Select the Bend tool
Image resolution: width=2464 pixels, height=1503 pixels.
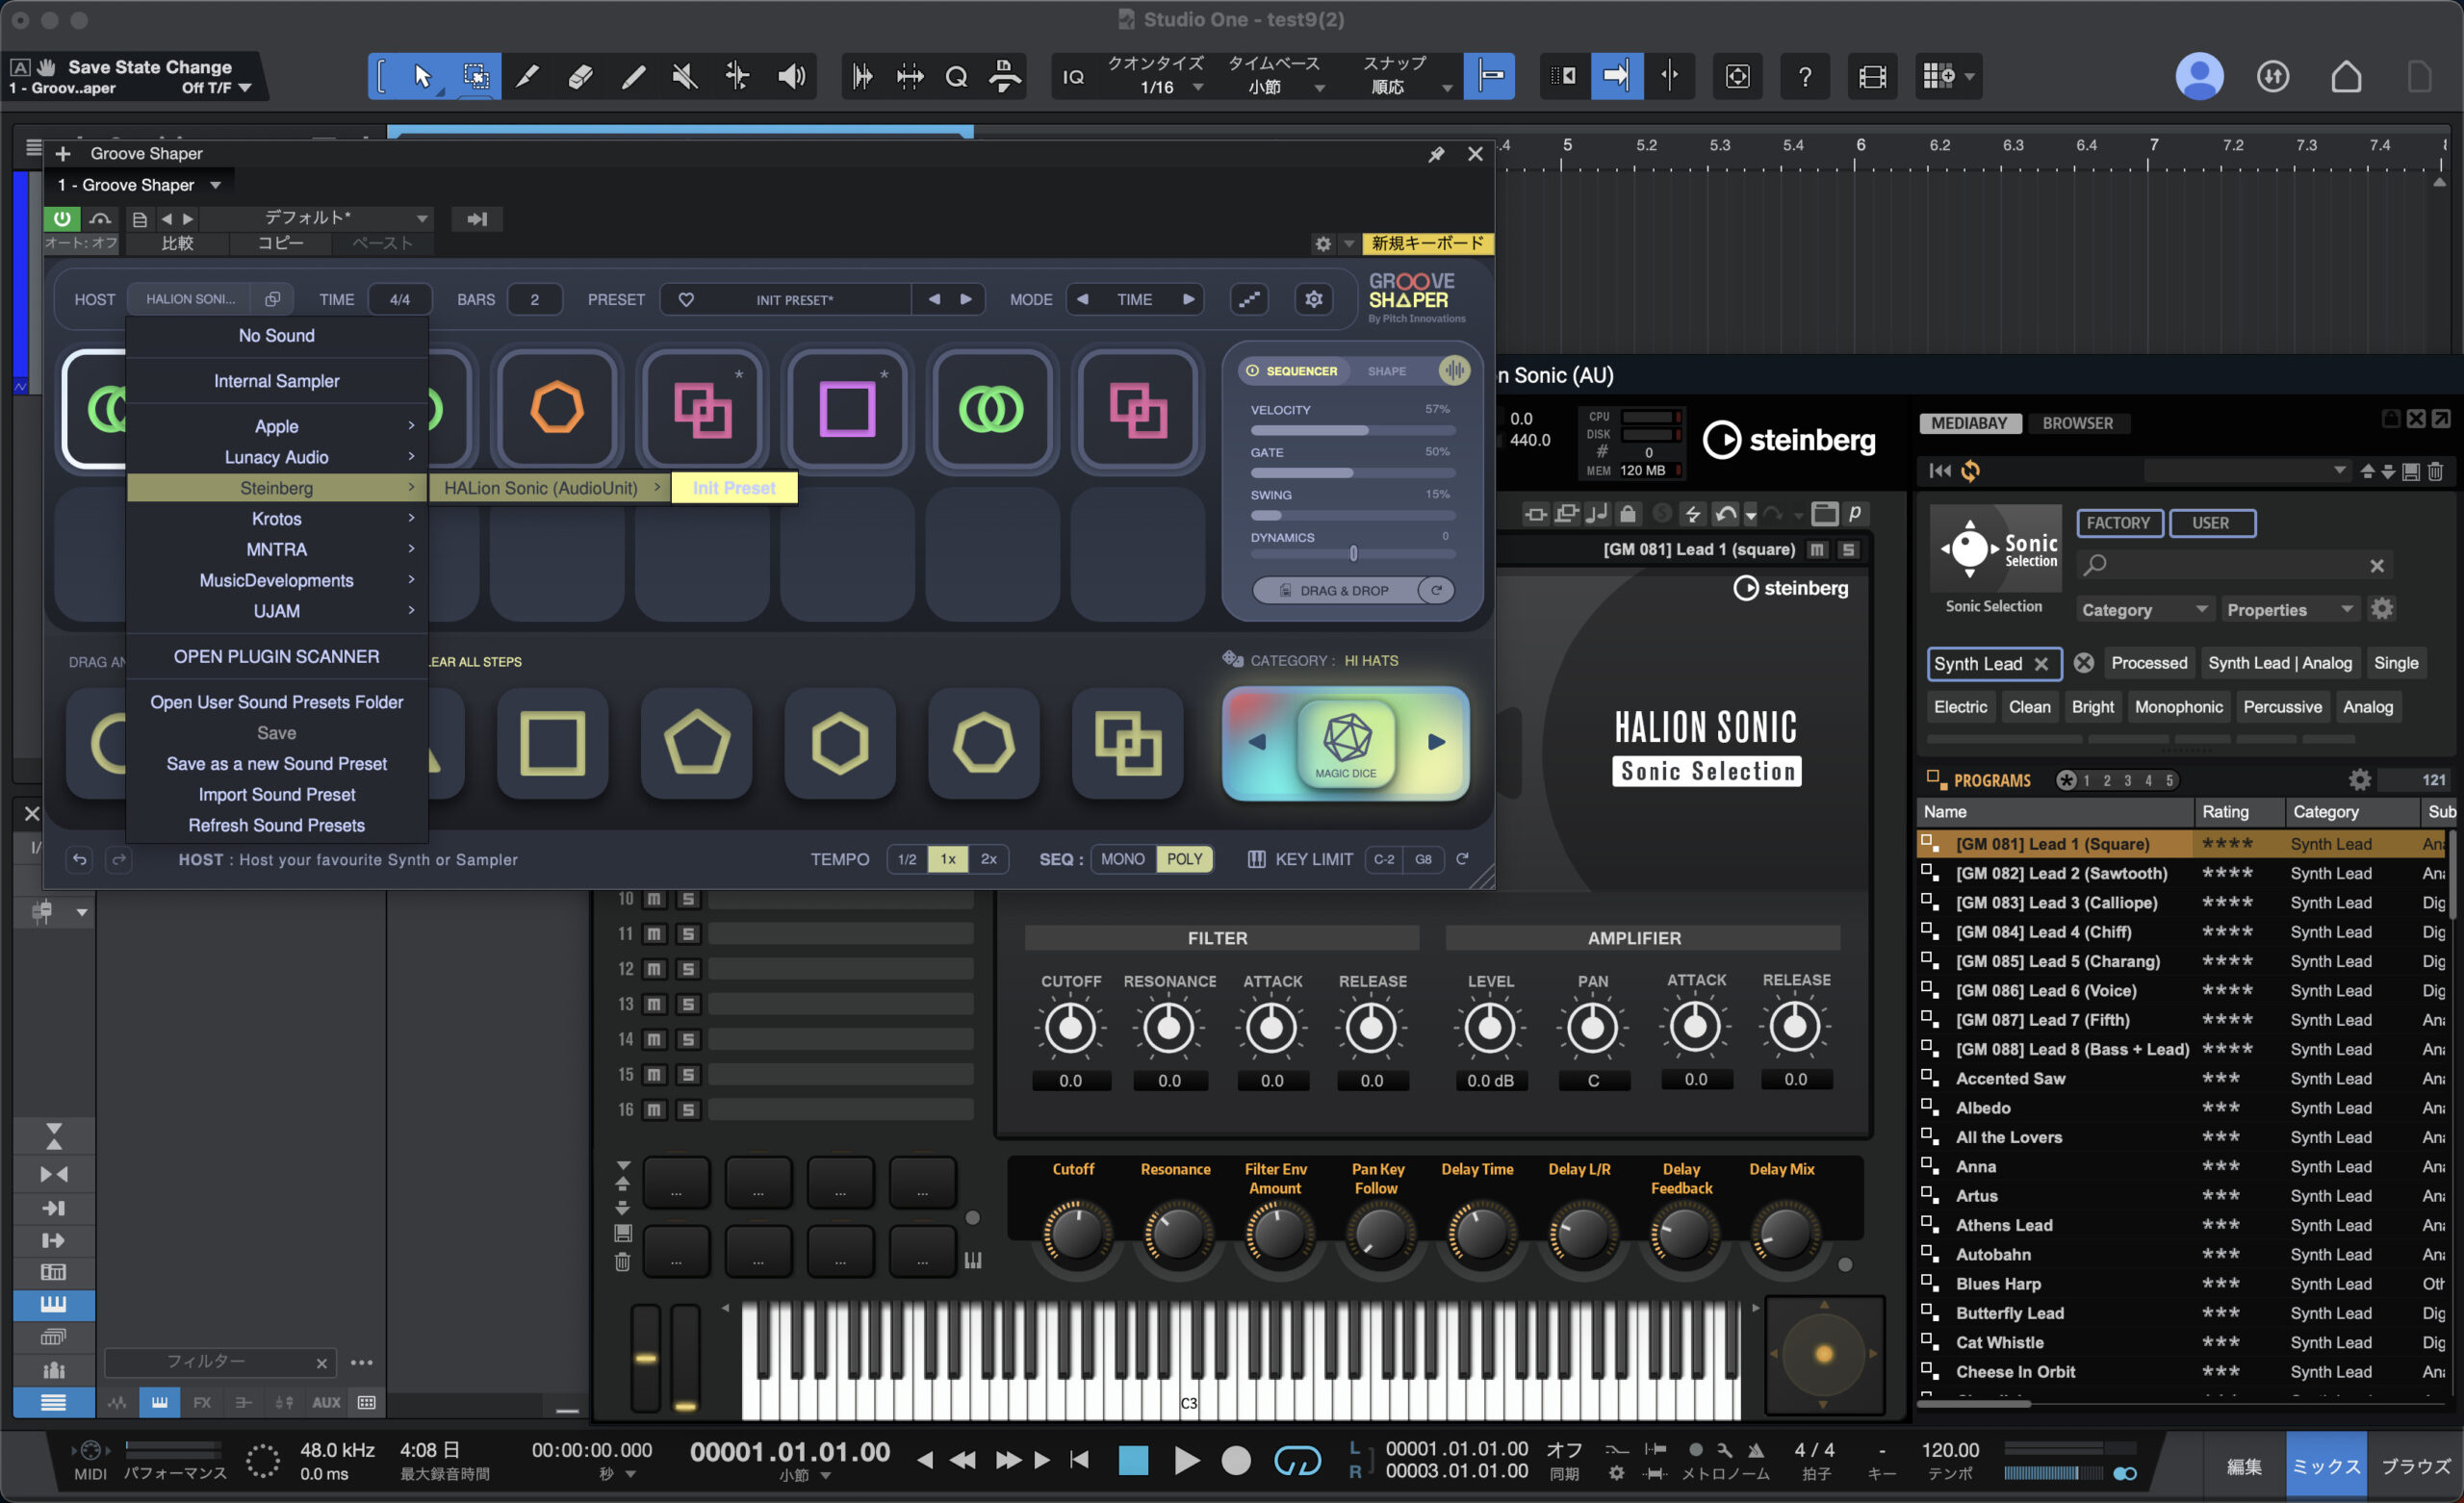[737, 76]
